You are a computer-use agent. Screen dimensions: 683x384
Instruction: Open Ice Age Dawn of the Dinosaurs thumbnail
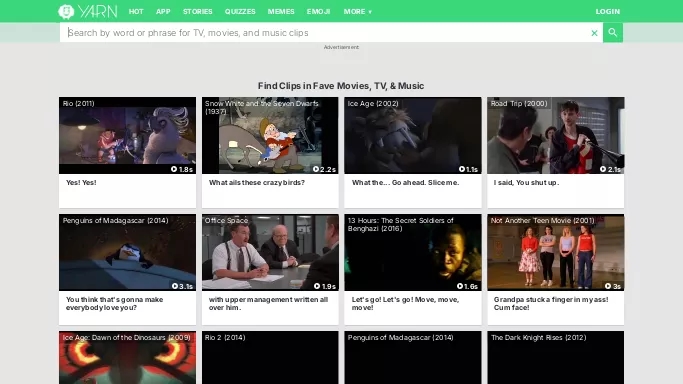click(127, 357)
